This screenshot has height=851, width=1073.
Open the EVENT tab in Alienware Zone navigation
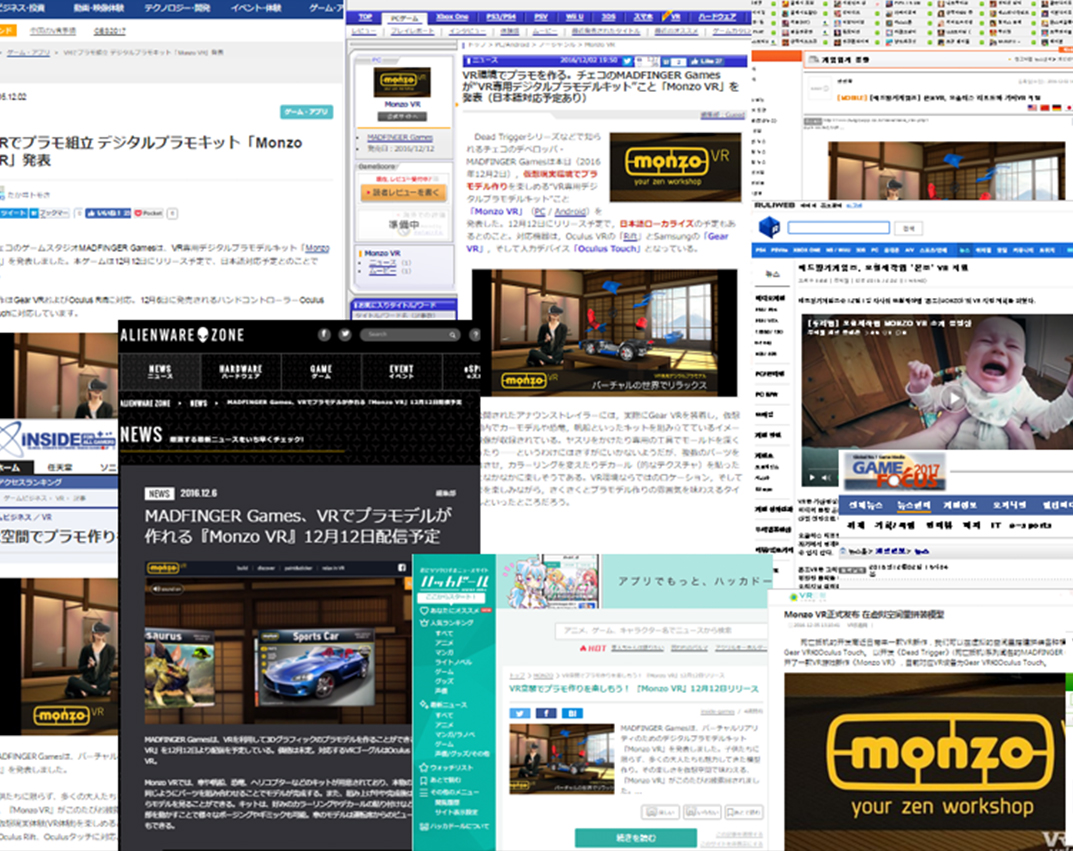401,371
